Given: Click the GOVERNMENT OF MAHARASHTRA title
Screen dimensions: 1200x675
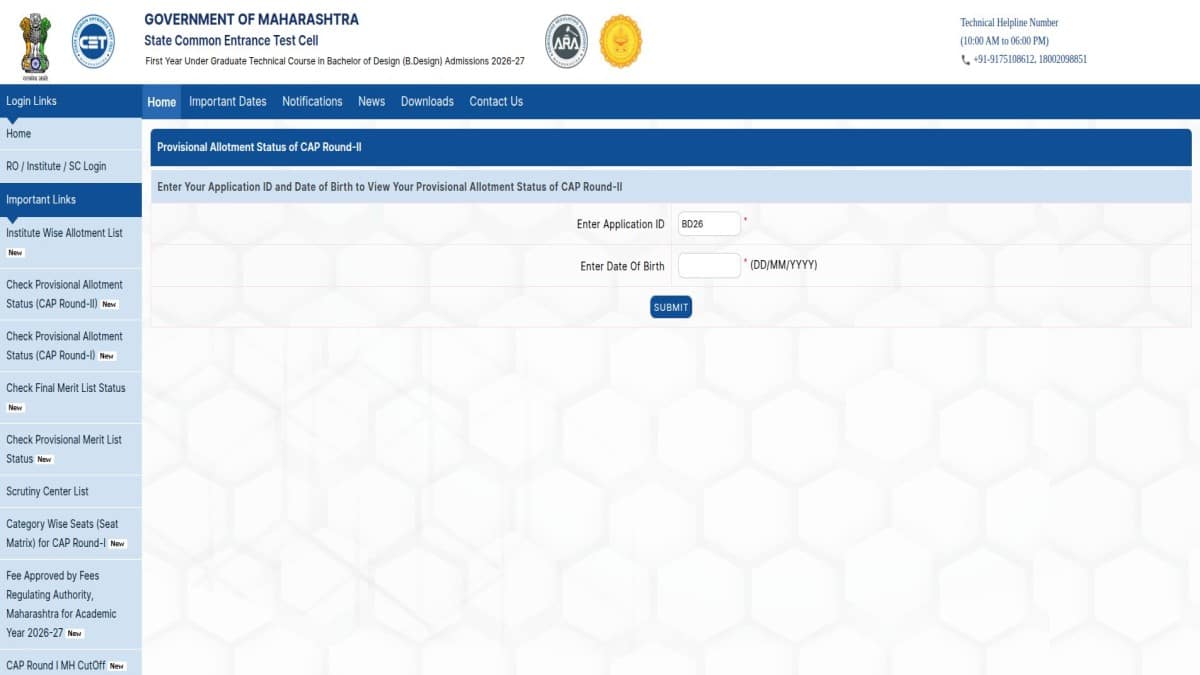Looking at the screenshot, I should coord(251,20).
